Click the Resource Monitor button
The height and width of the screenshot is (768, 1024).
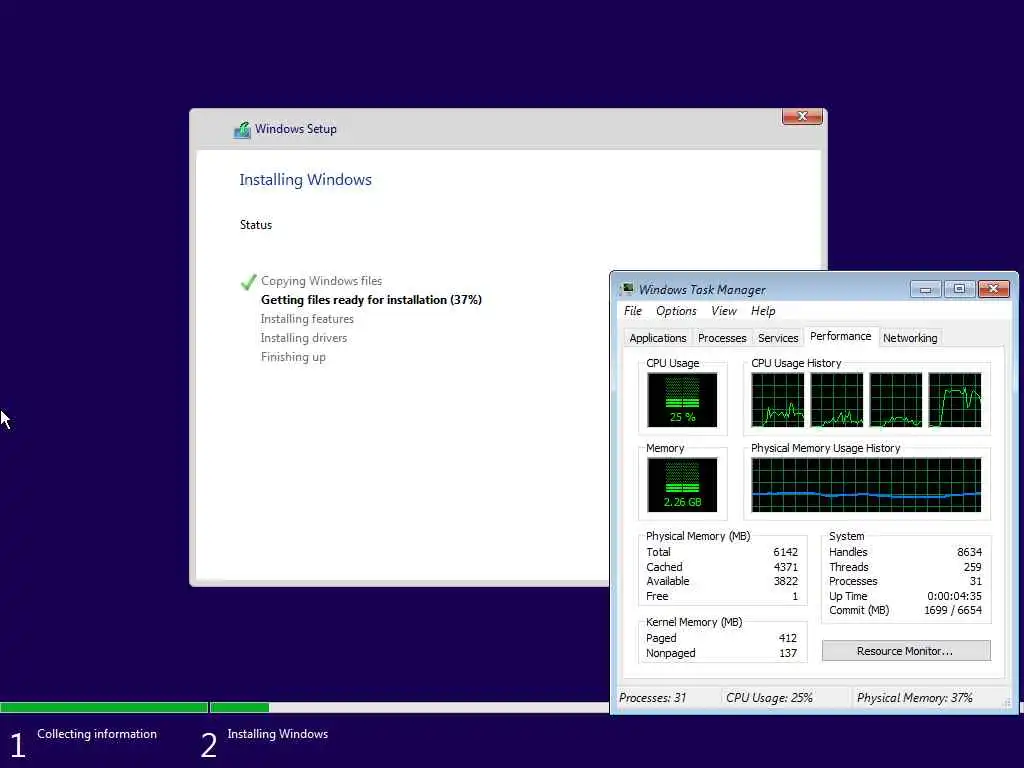pos(905,650)
